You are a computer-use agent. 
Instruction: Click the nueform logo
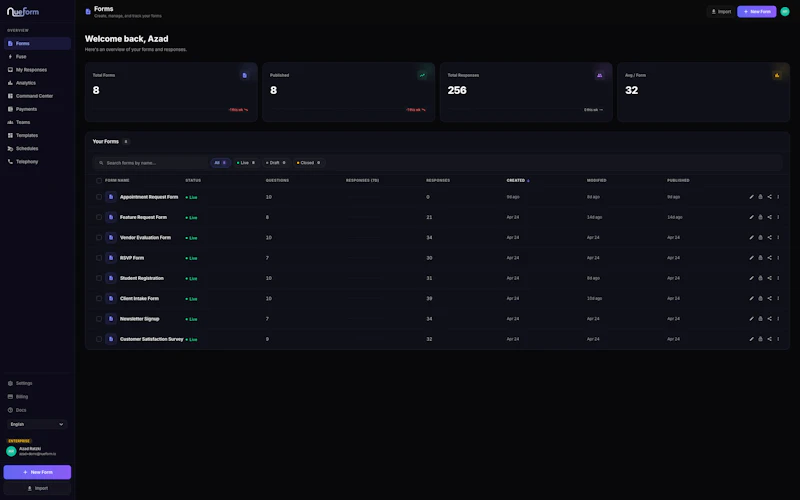point(22,11)
